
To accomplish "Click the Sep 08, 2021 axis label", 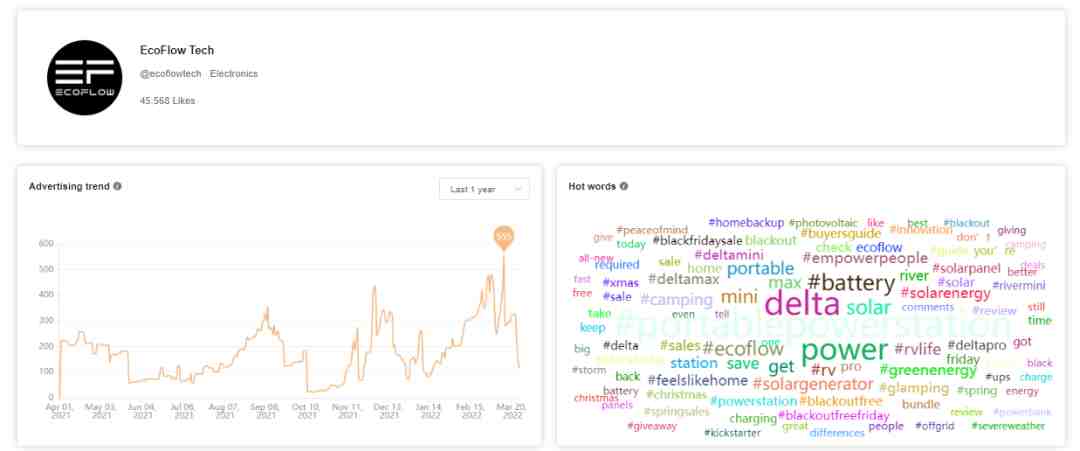I will (x=264, y=411).
